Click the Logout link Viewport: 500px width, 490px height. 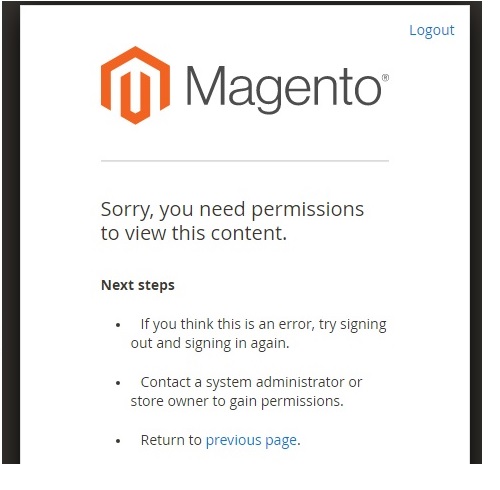click(431, 31)
